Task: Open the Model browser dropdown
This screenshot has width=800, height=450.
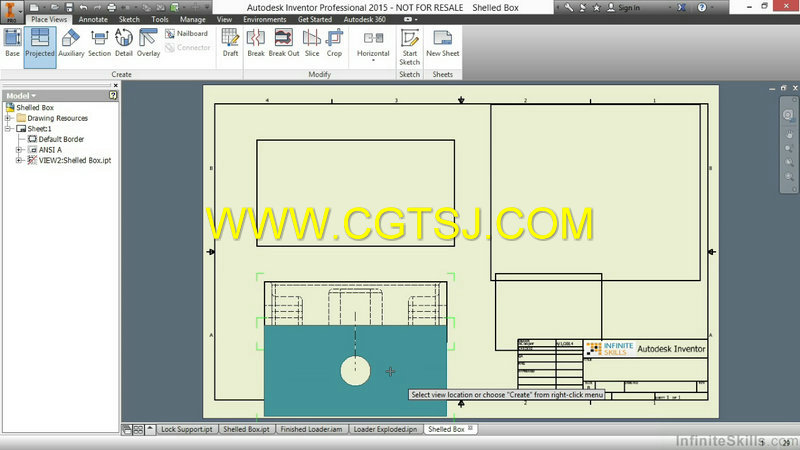Action: 21,95
